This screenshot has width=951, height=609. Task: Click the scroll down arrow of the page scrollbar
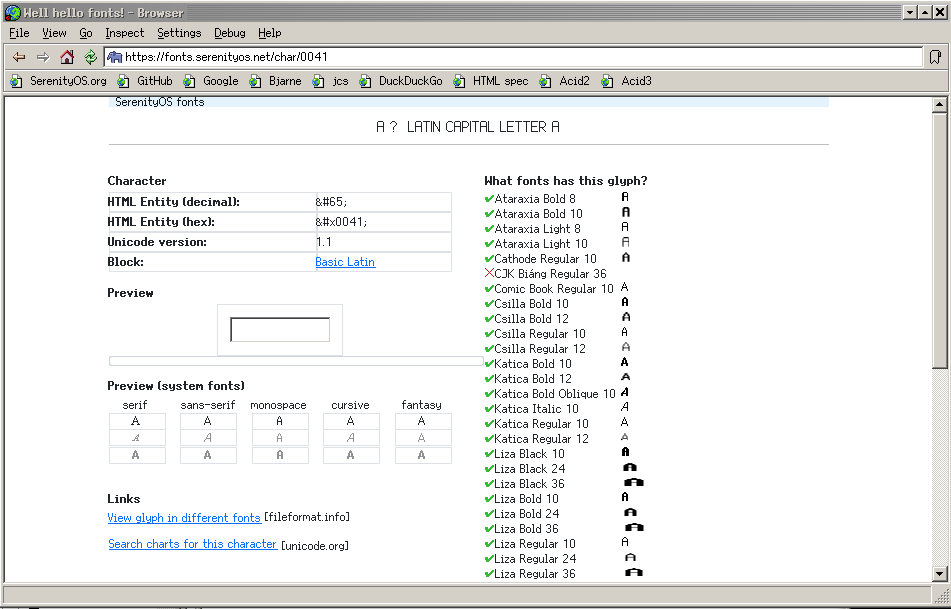(939, 574)
